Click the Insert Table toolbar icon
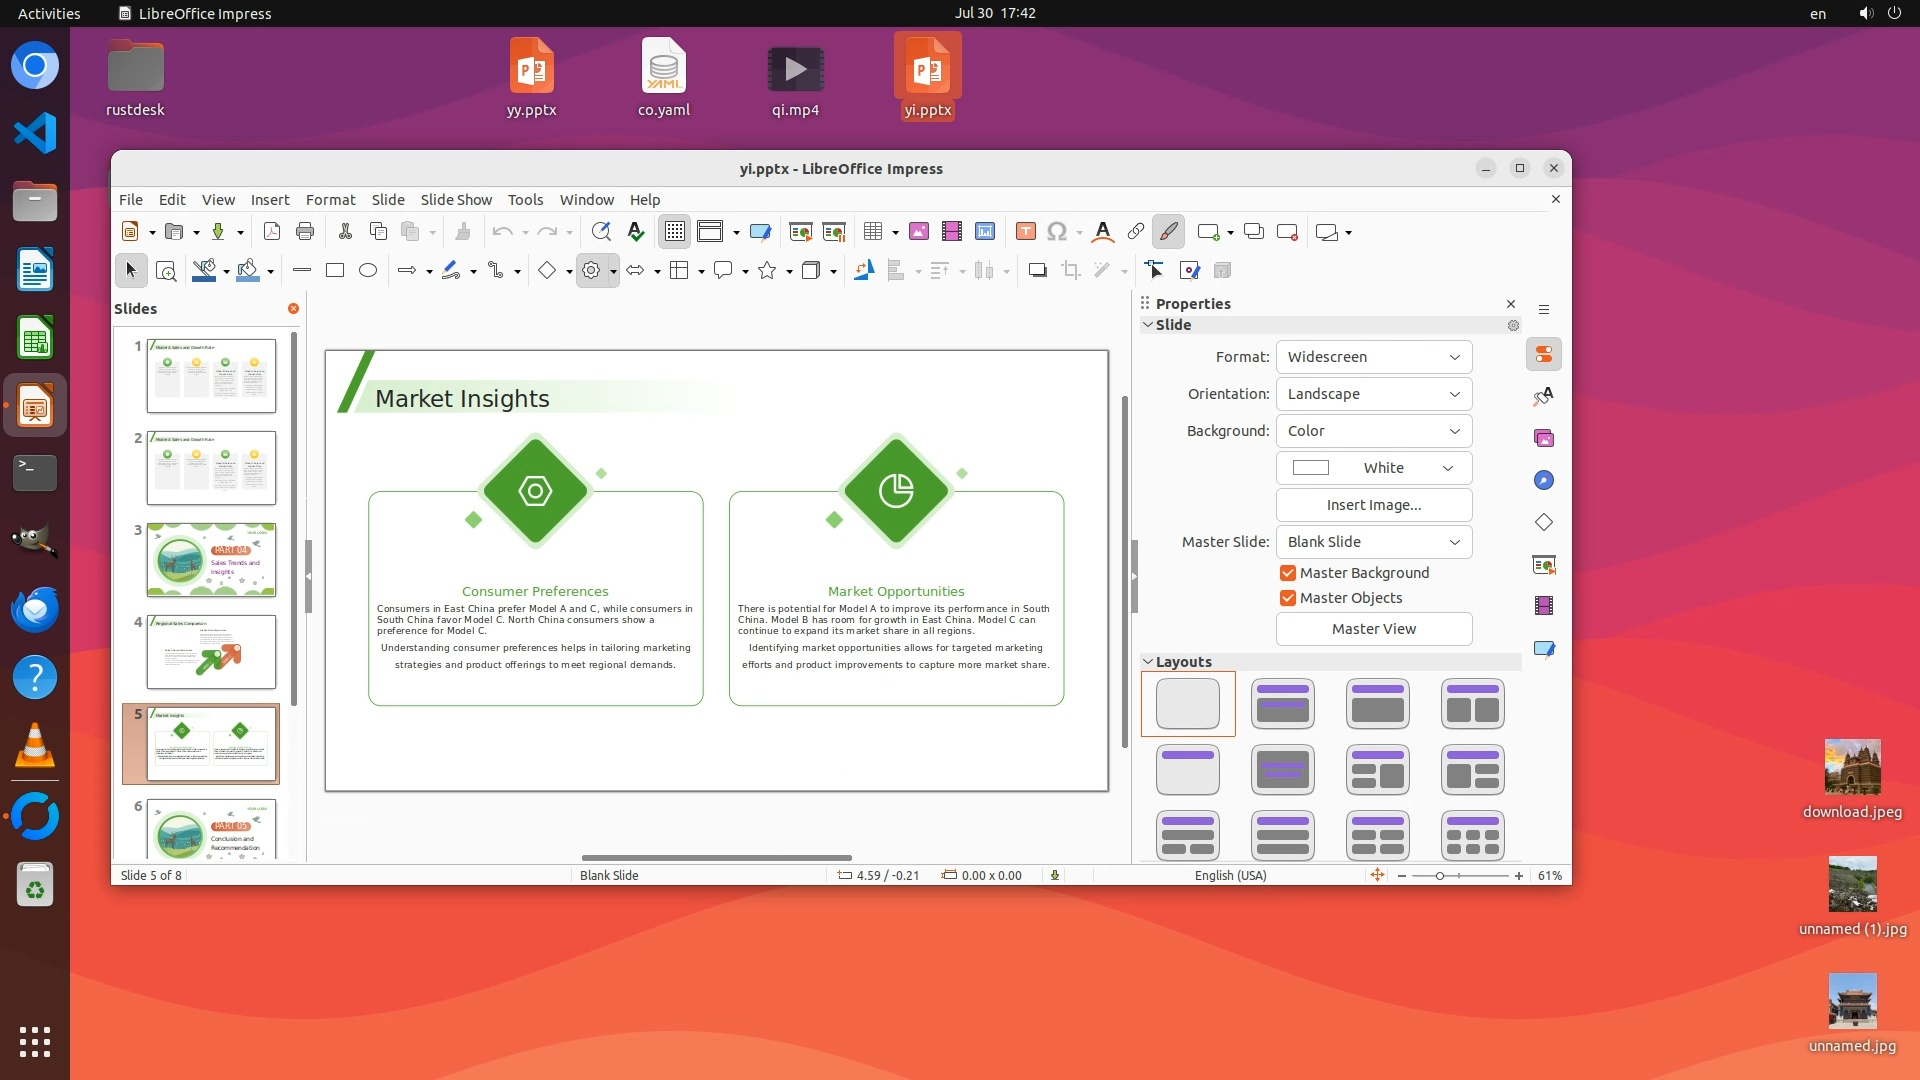Viewport: 1920px width, 1080px height. tap(873, 232)
